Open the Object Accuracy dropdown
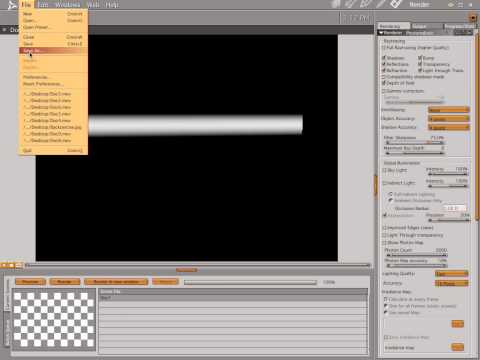The width and height of the screenshot is (480, 360). (449, 119)
